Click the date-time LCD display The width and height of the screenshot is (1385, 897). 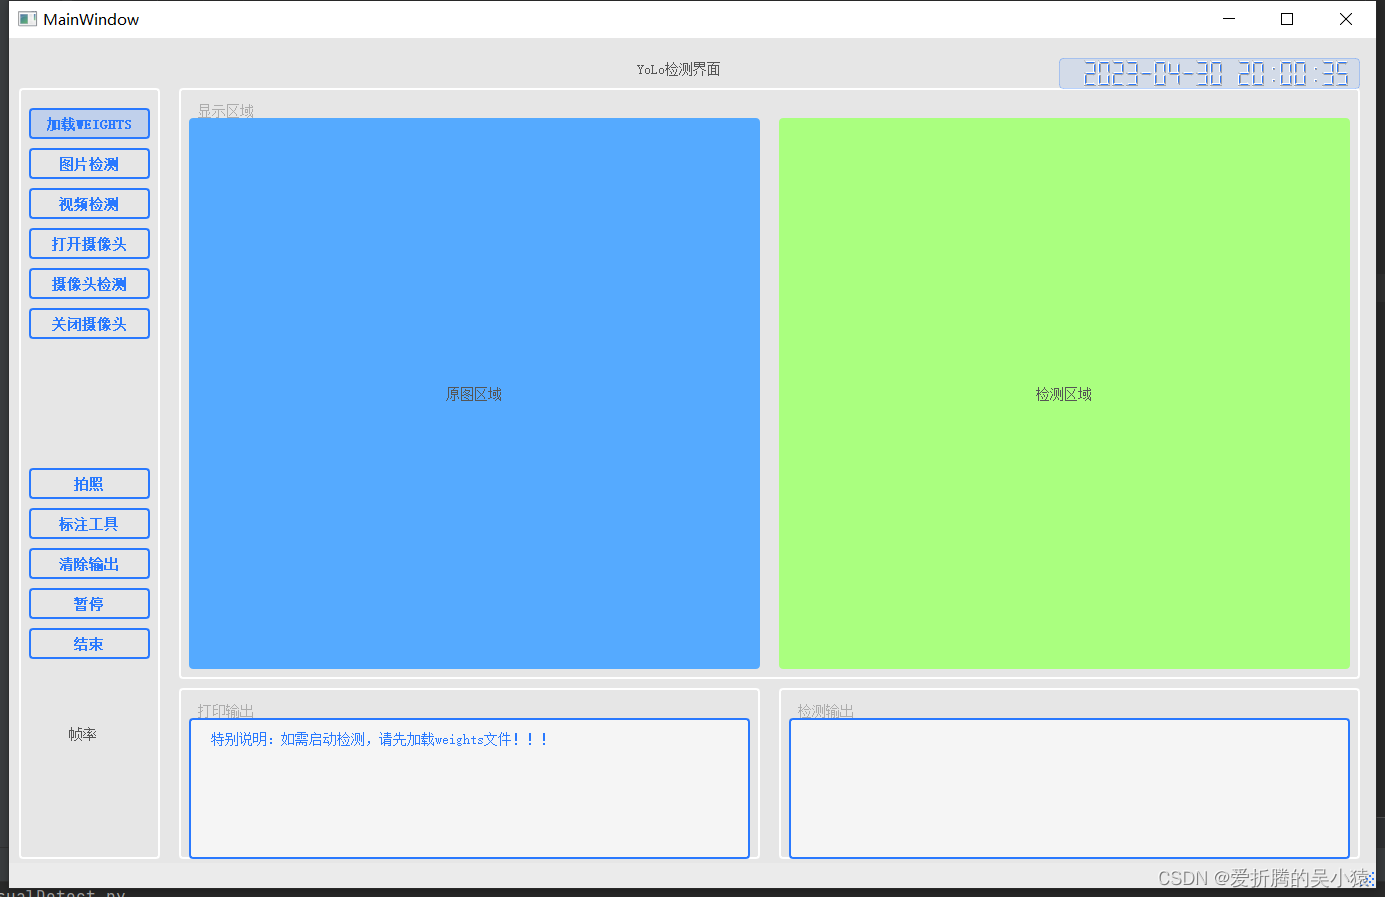pyautogui.click(x=1209, y=74)
